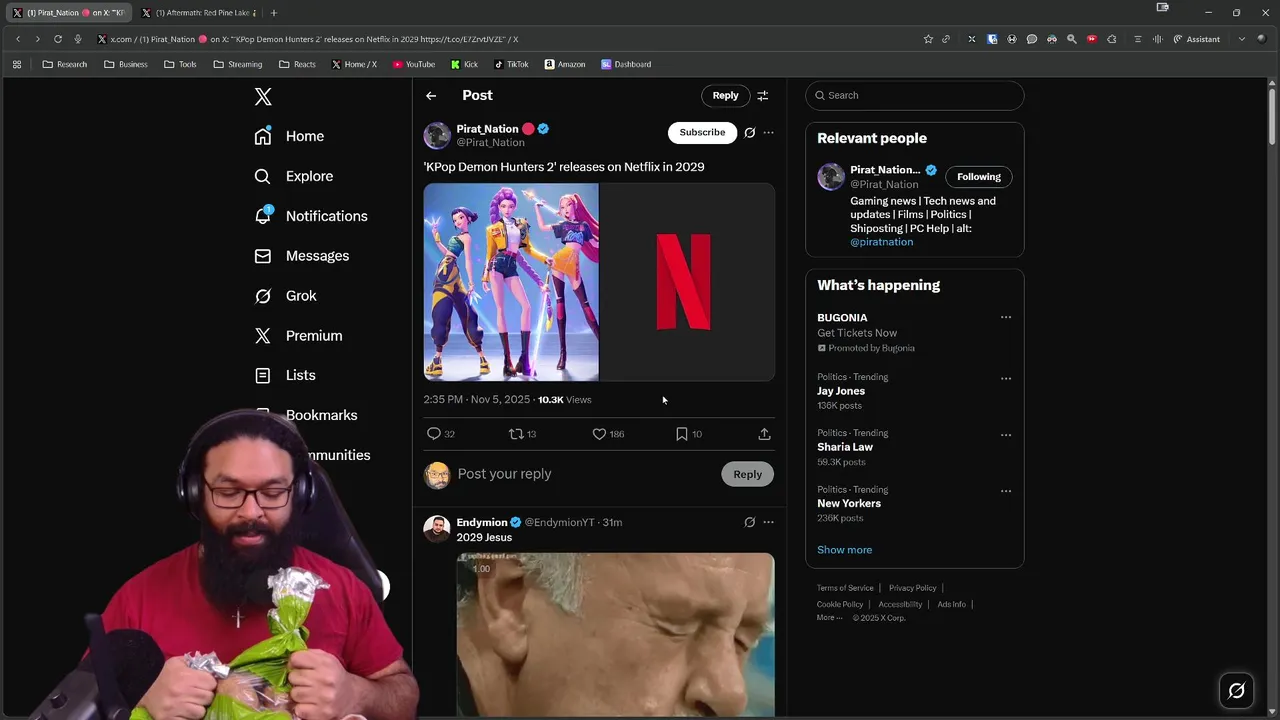Open more options for Sharia Law trend

click(1006, 435)
